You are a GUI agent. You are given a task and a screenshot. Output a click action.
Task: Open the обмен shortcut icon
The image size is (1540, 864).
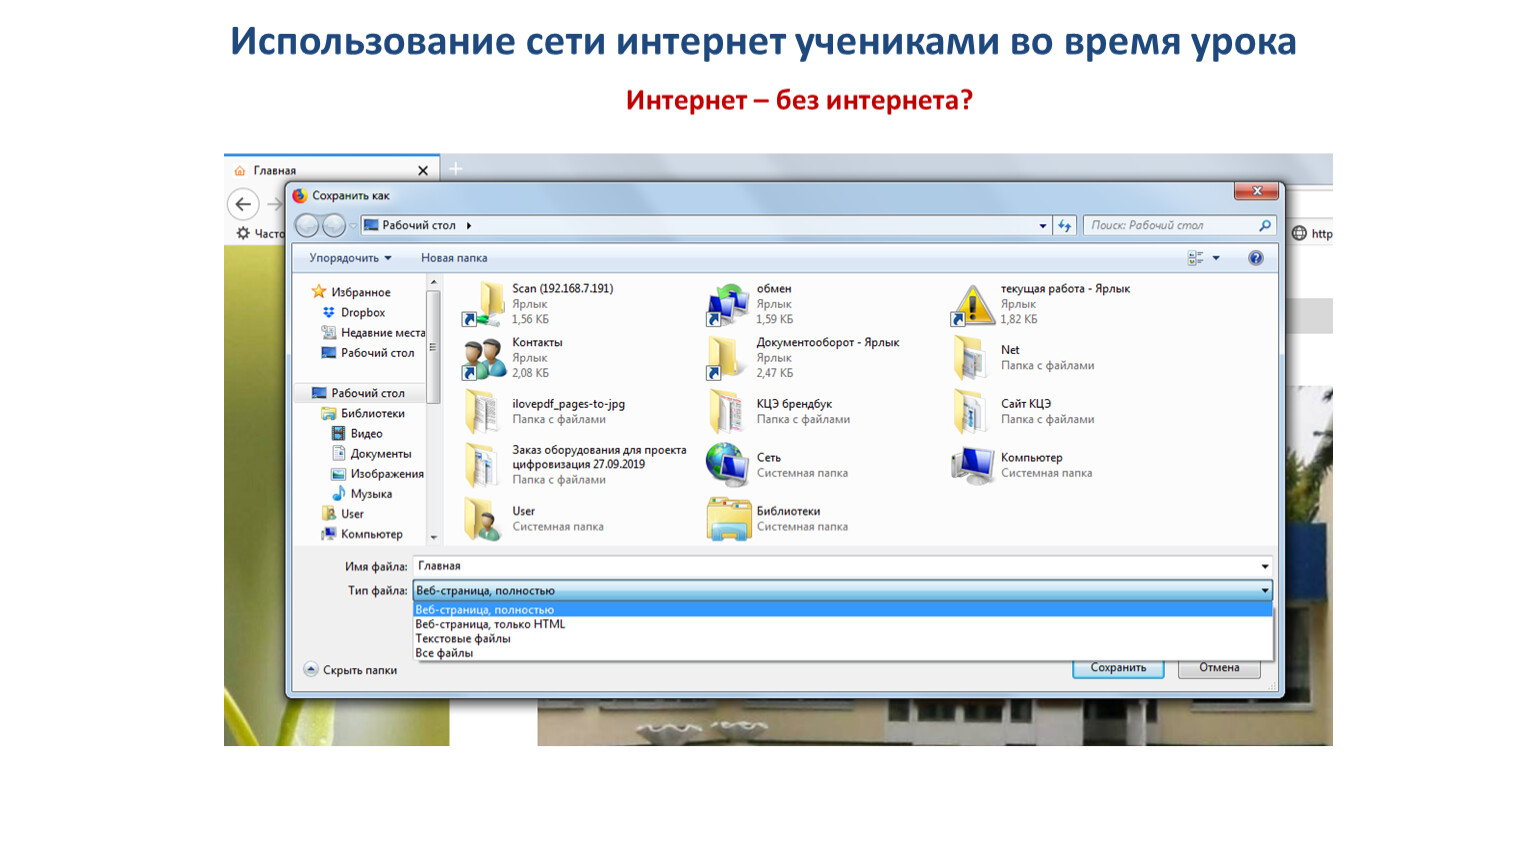(x=727, y=304)
